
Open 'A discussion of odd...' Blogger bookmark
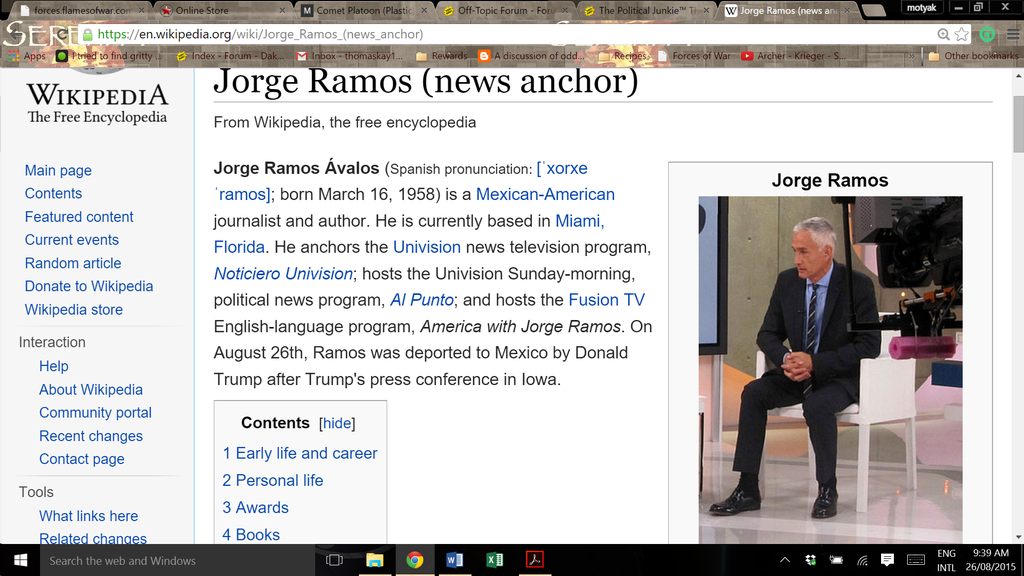530,56
